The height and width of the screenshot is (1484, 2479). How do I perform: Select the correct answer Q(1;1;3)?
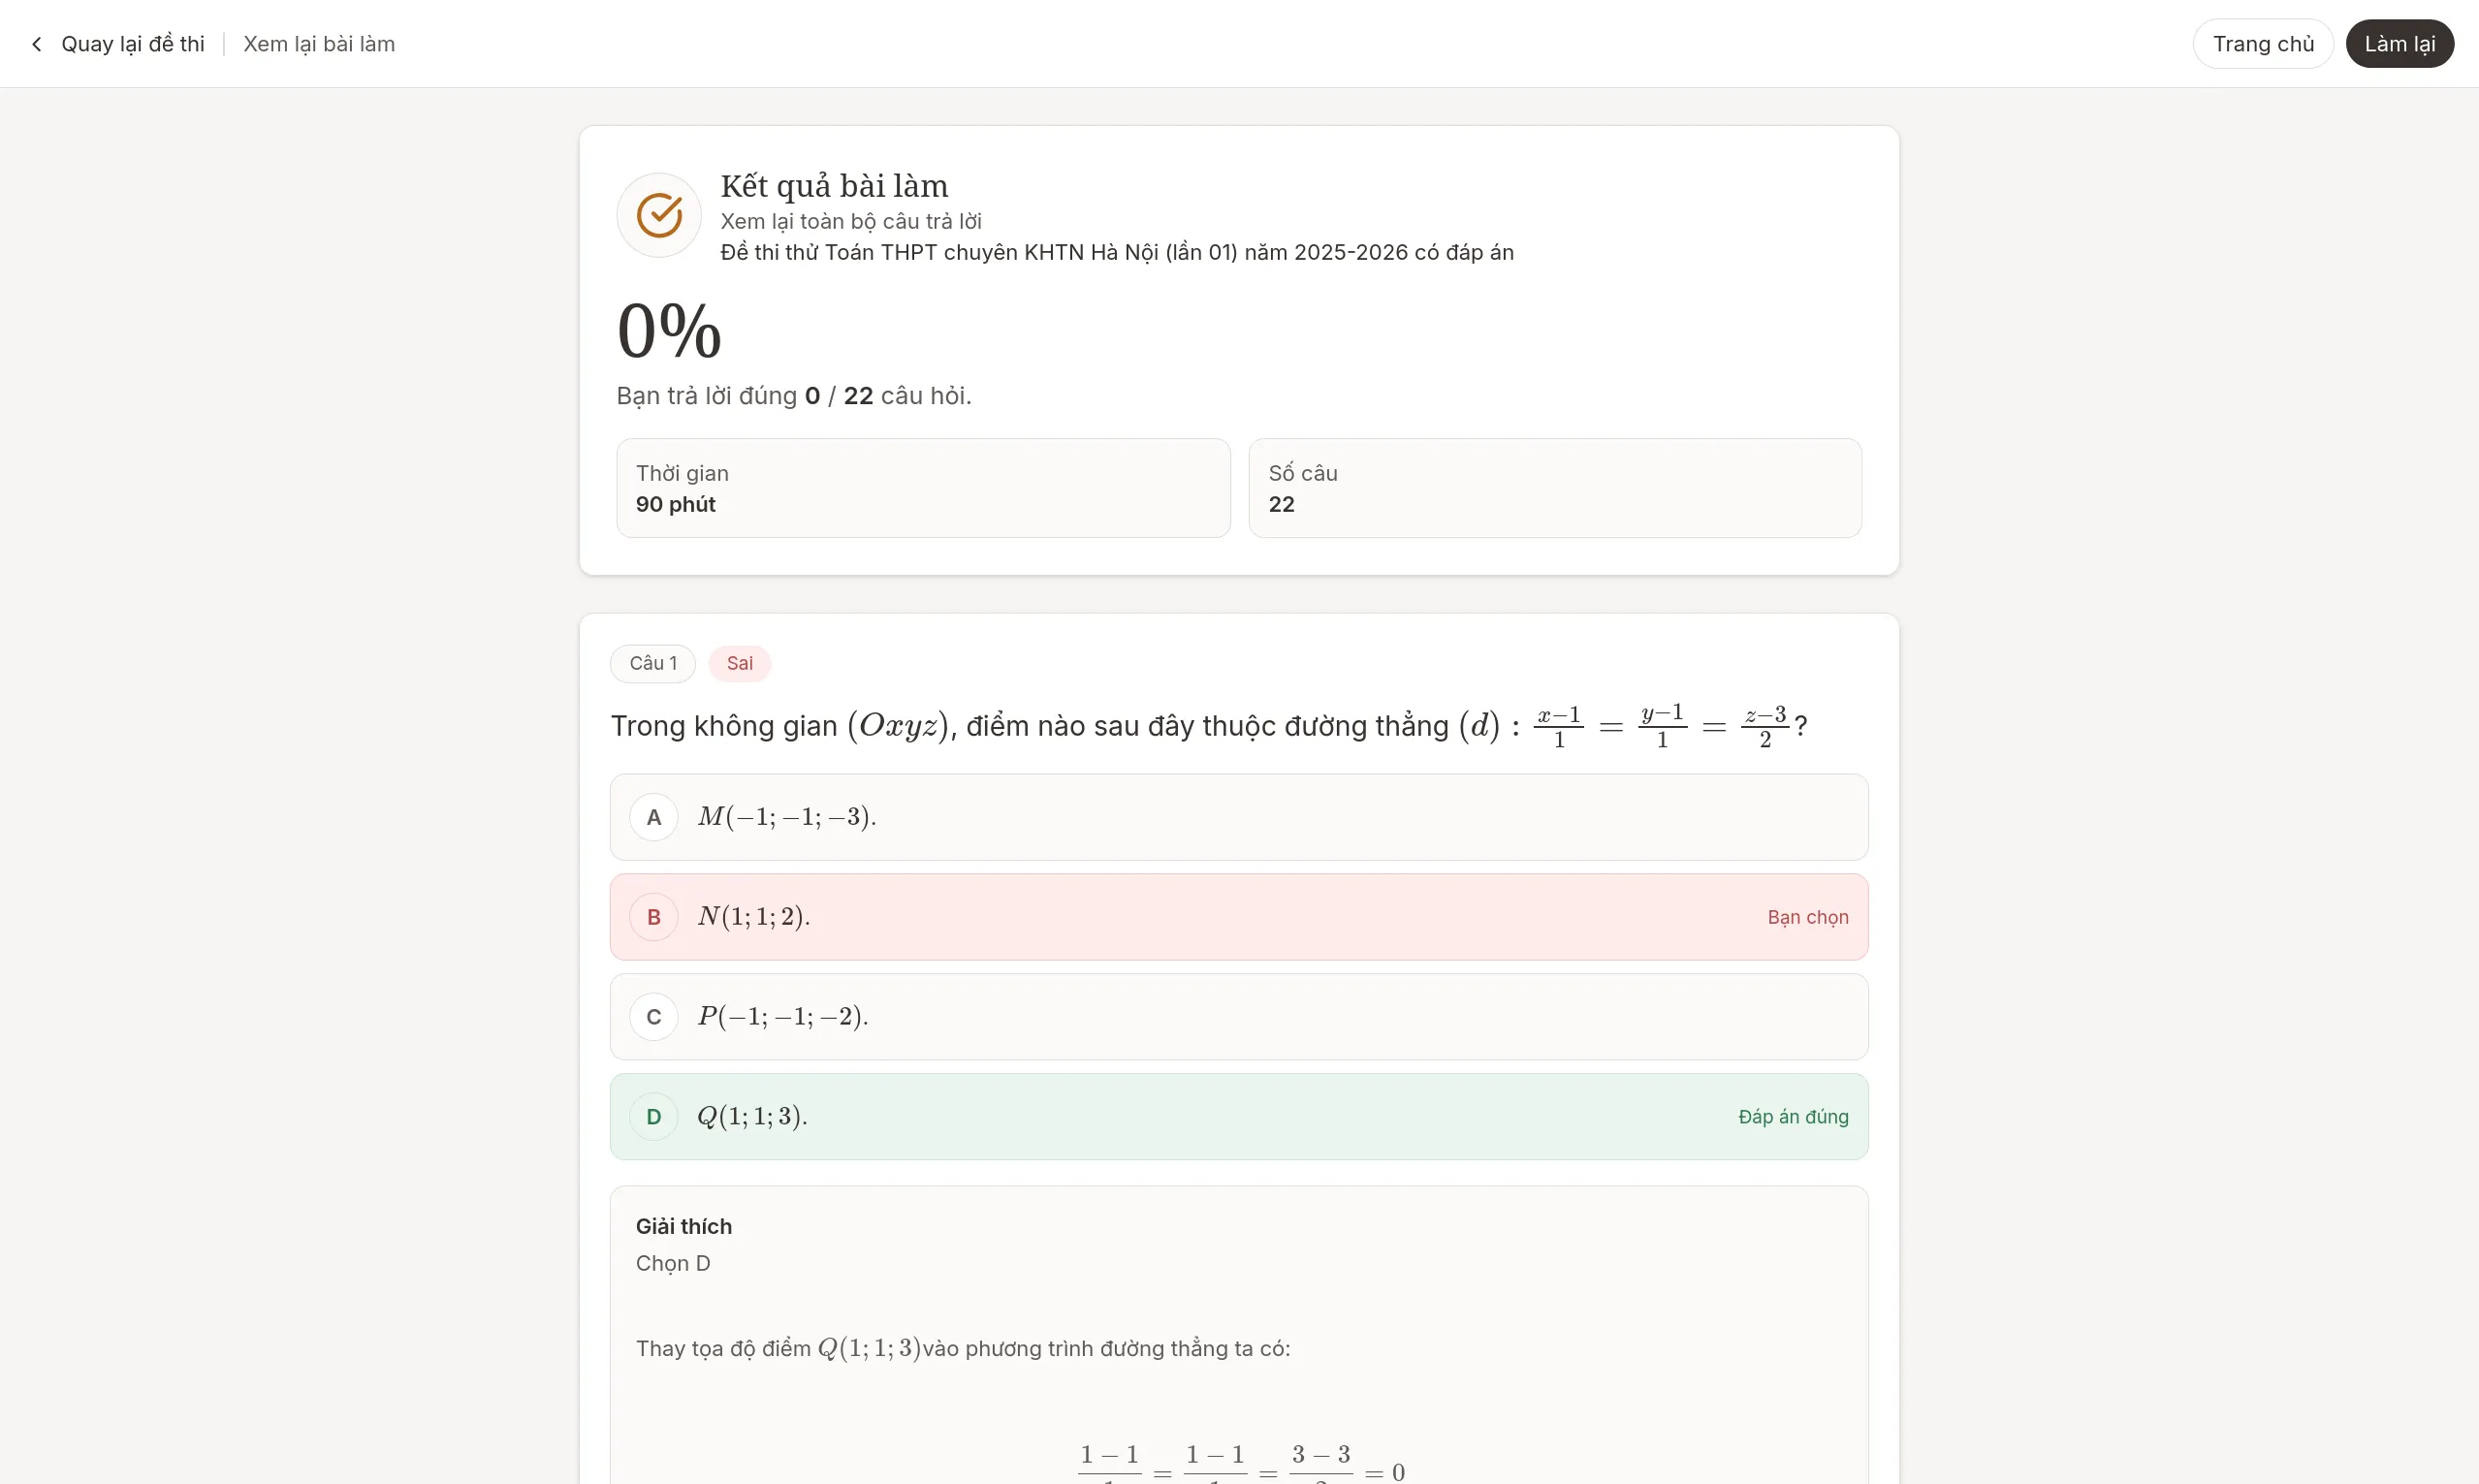(x=1238, y=1116)
